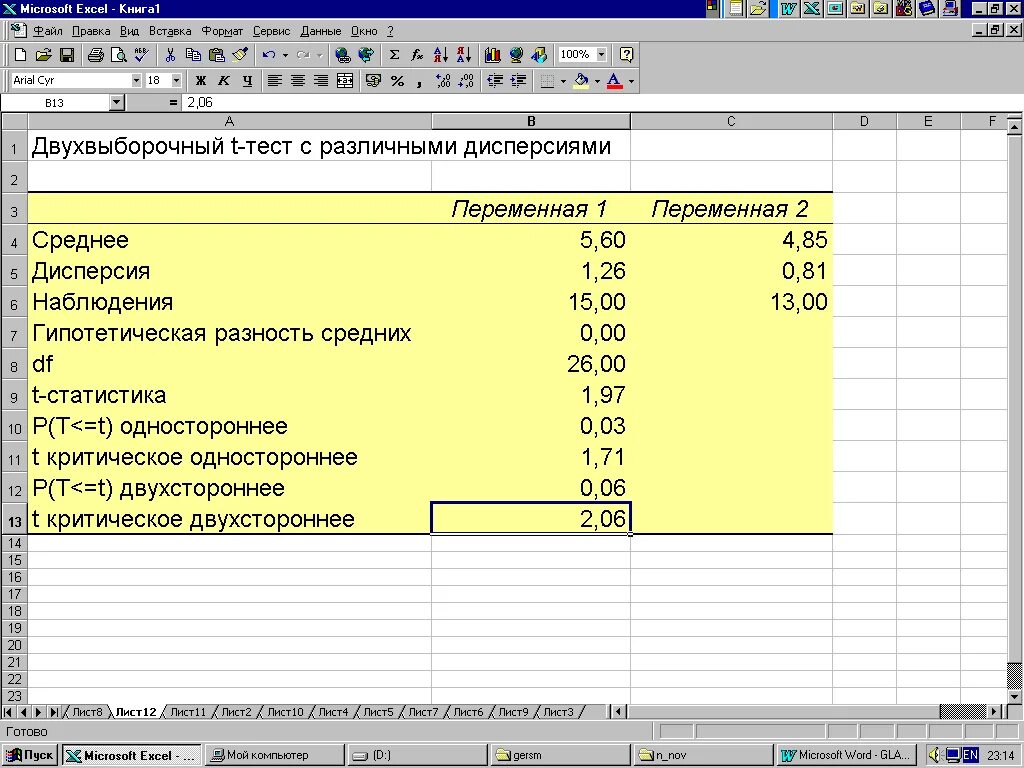This screenshot has height=768, width=1024.
Task: Apply the yellow fill color bucket
Action: click(581, 81)
